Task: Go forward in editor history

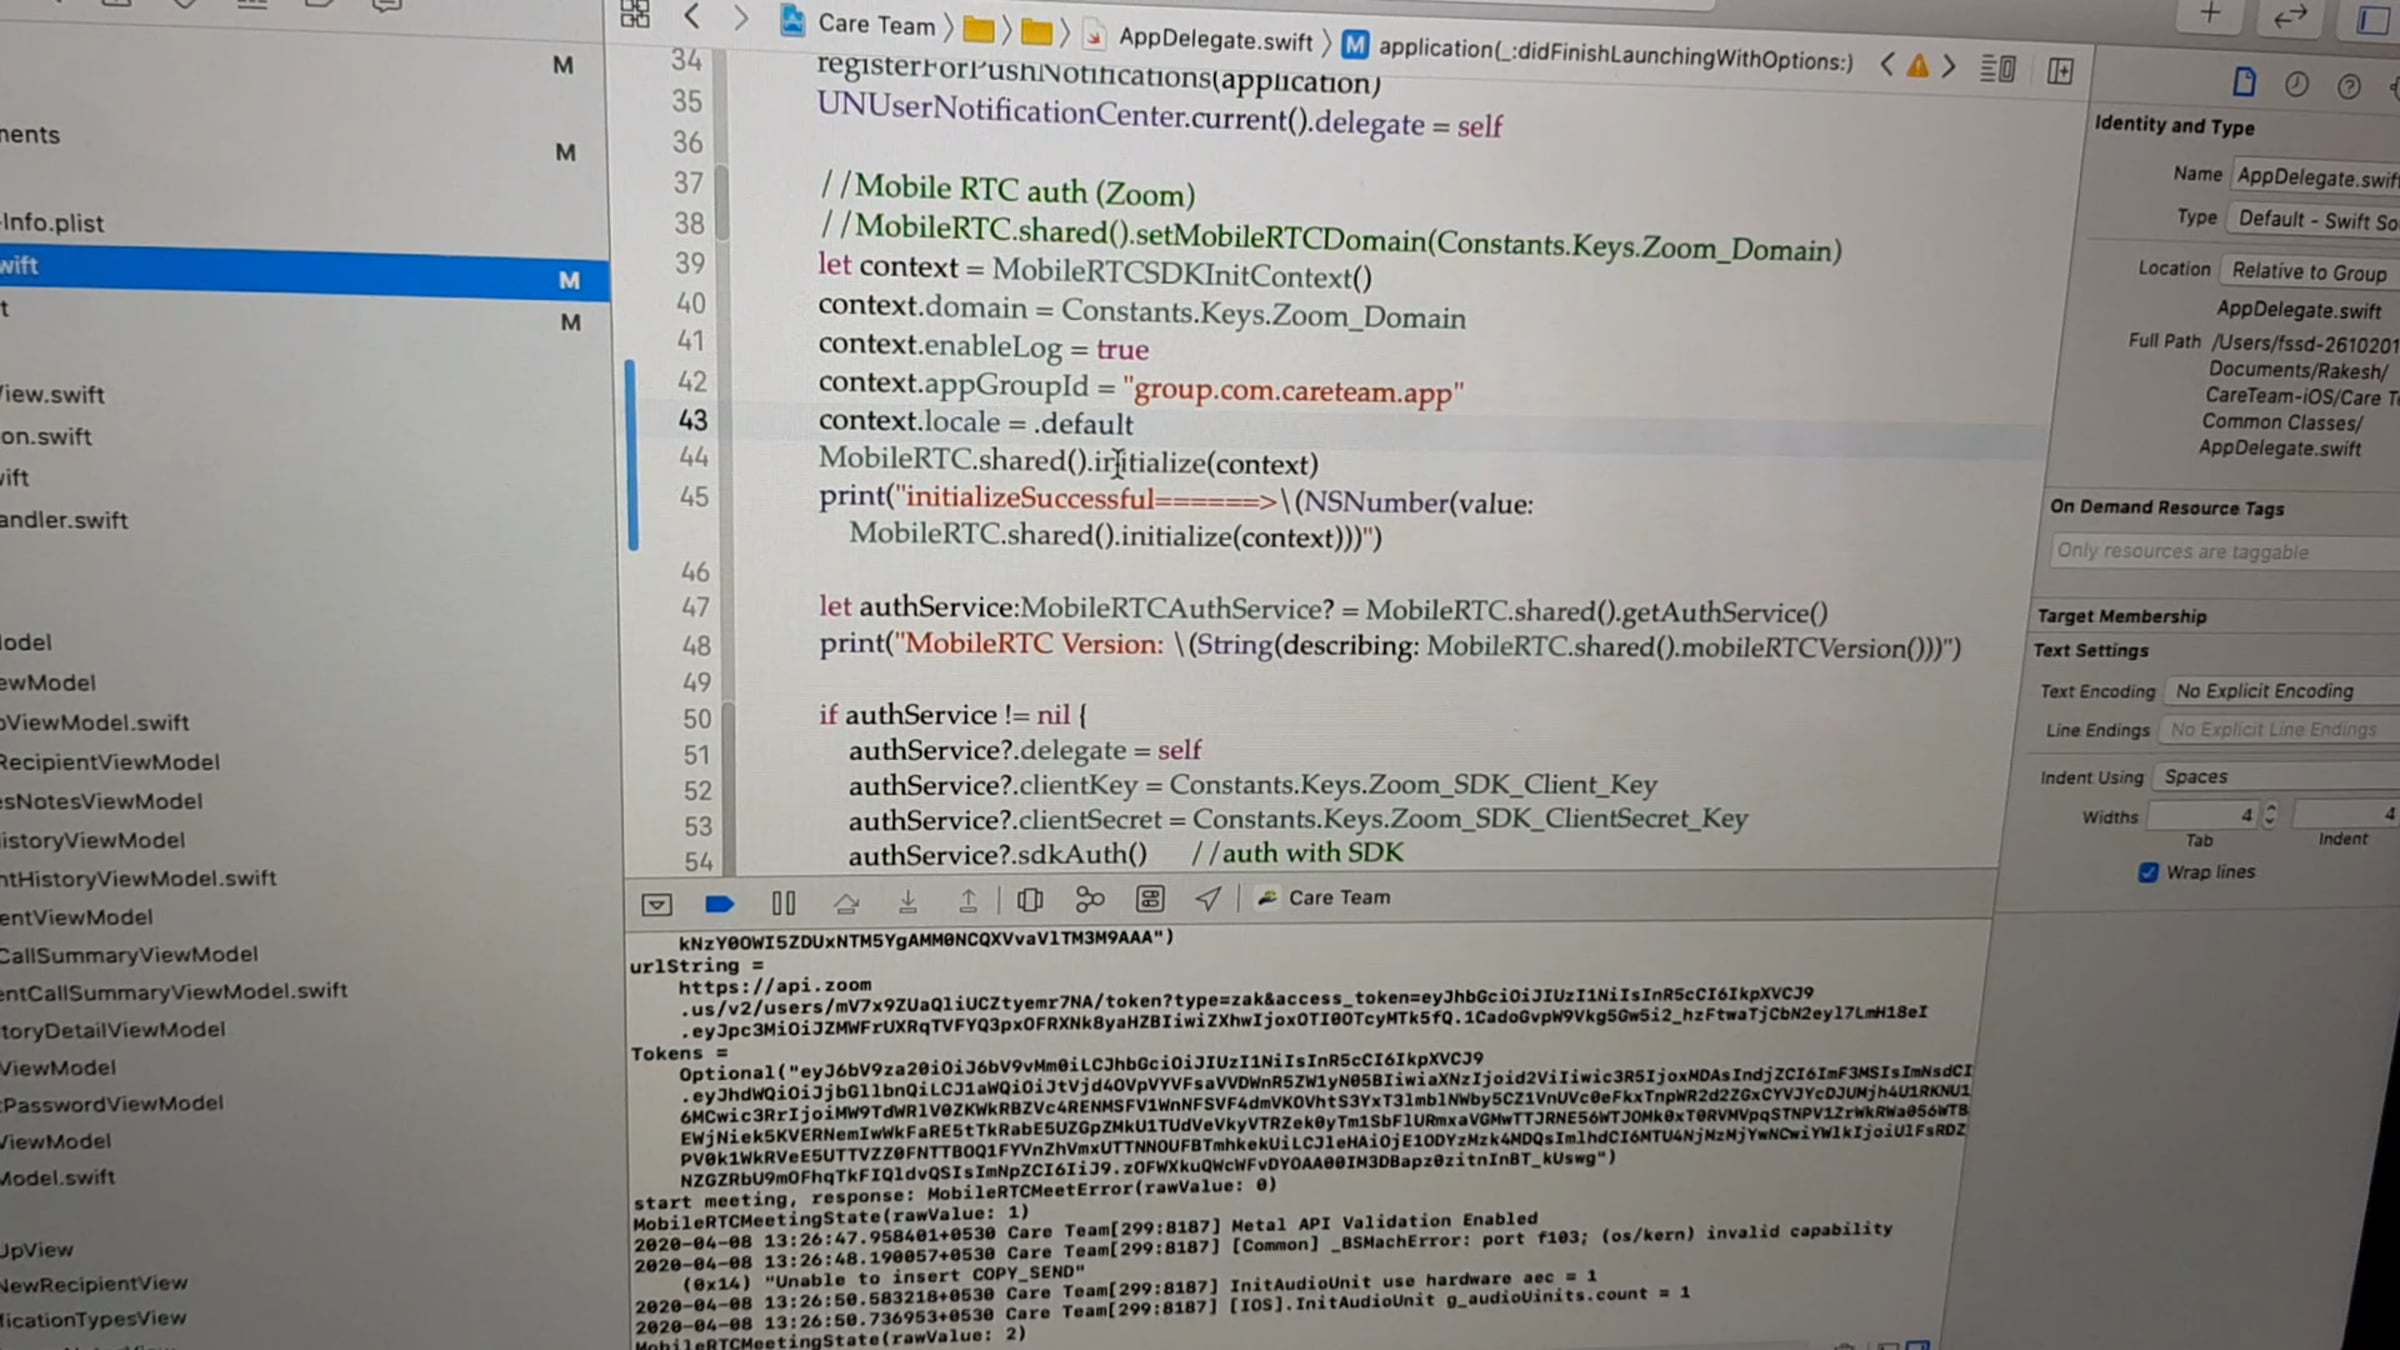Action: point(740,19)
